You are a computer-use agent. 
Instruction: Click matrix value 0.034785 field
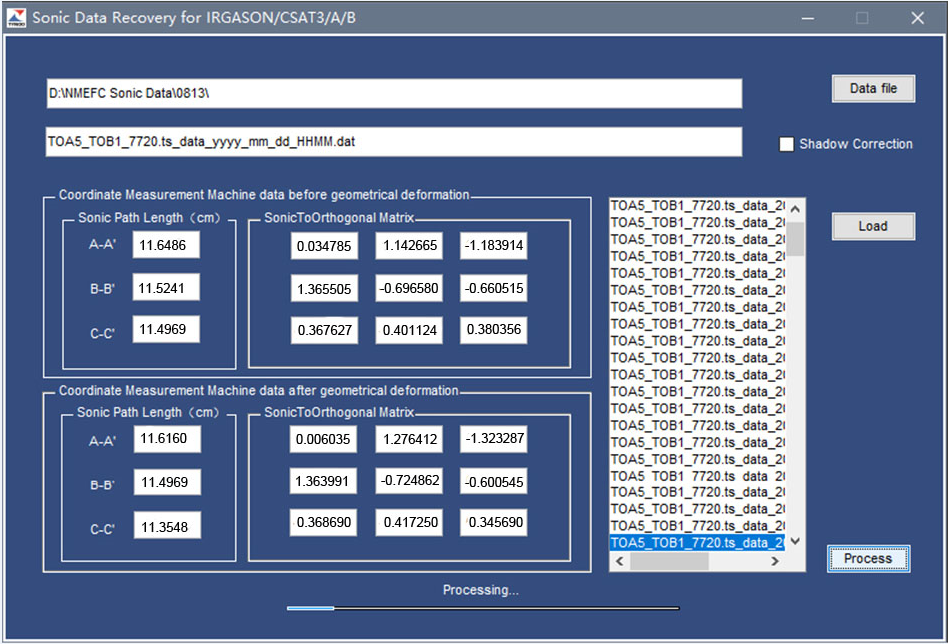coord(323,246)
